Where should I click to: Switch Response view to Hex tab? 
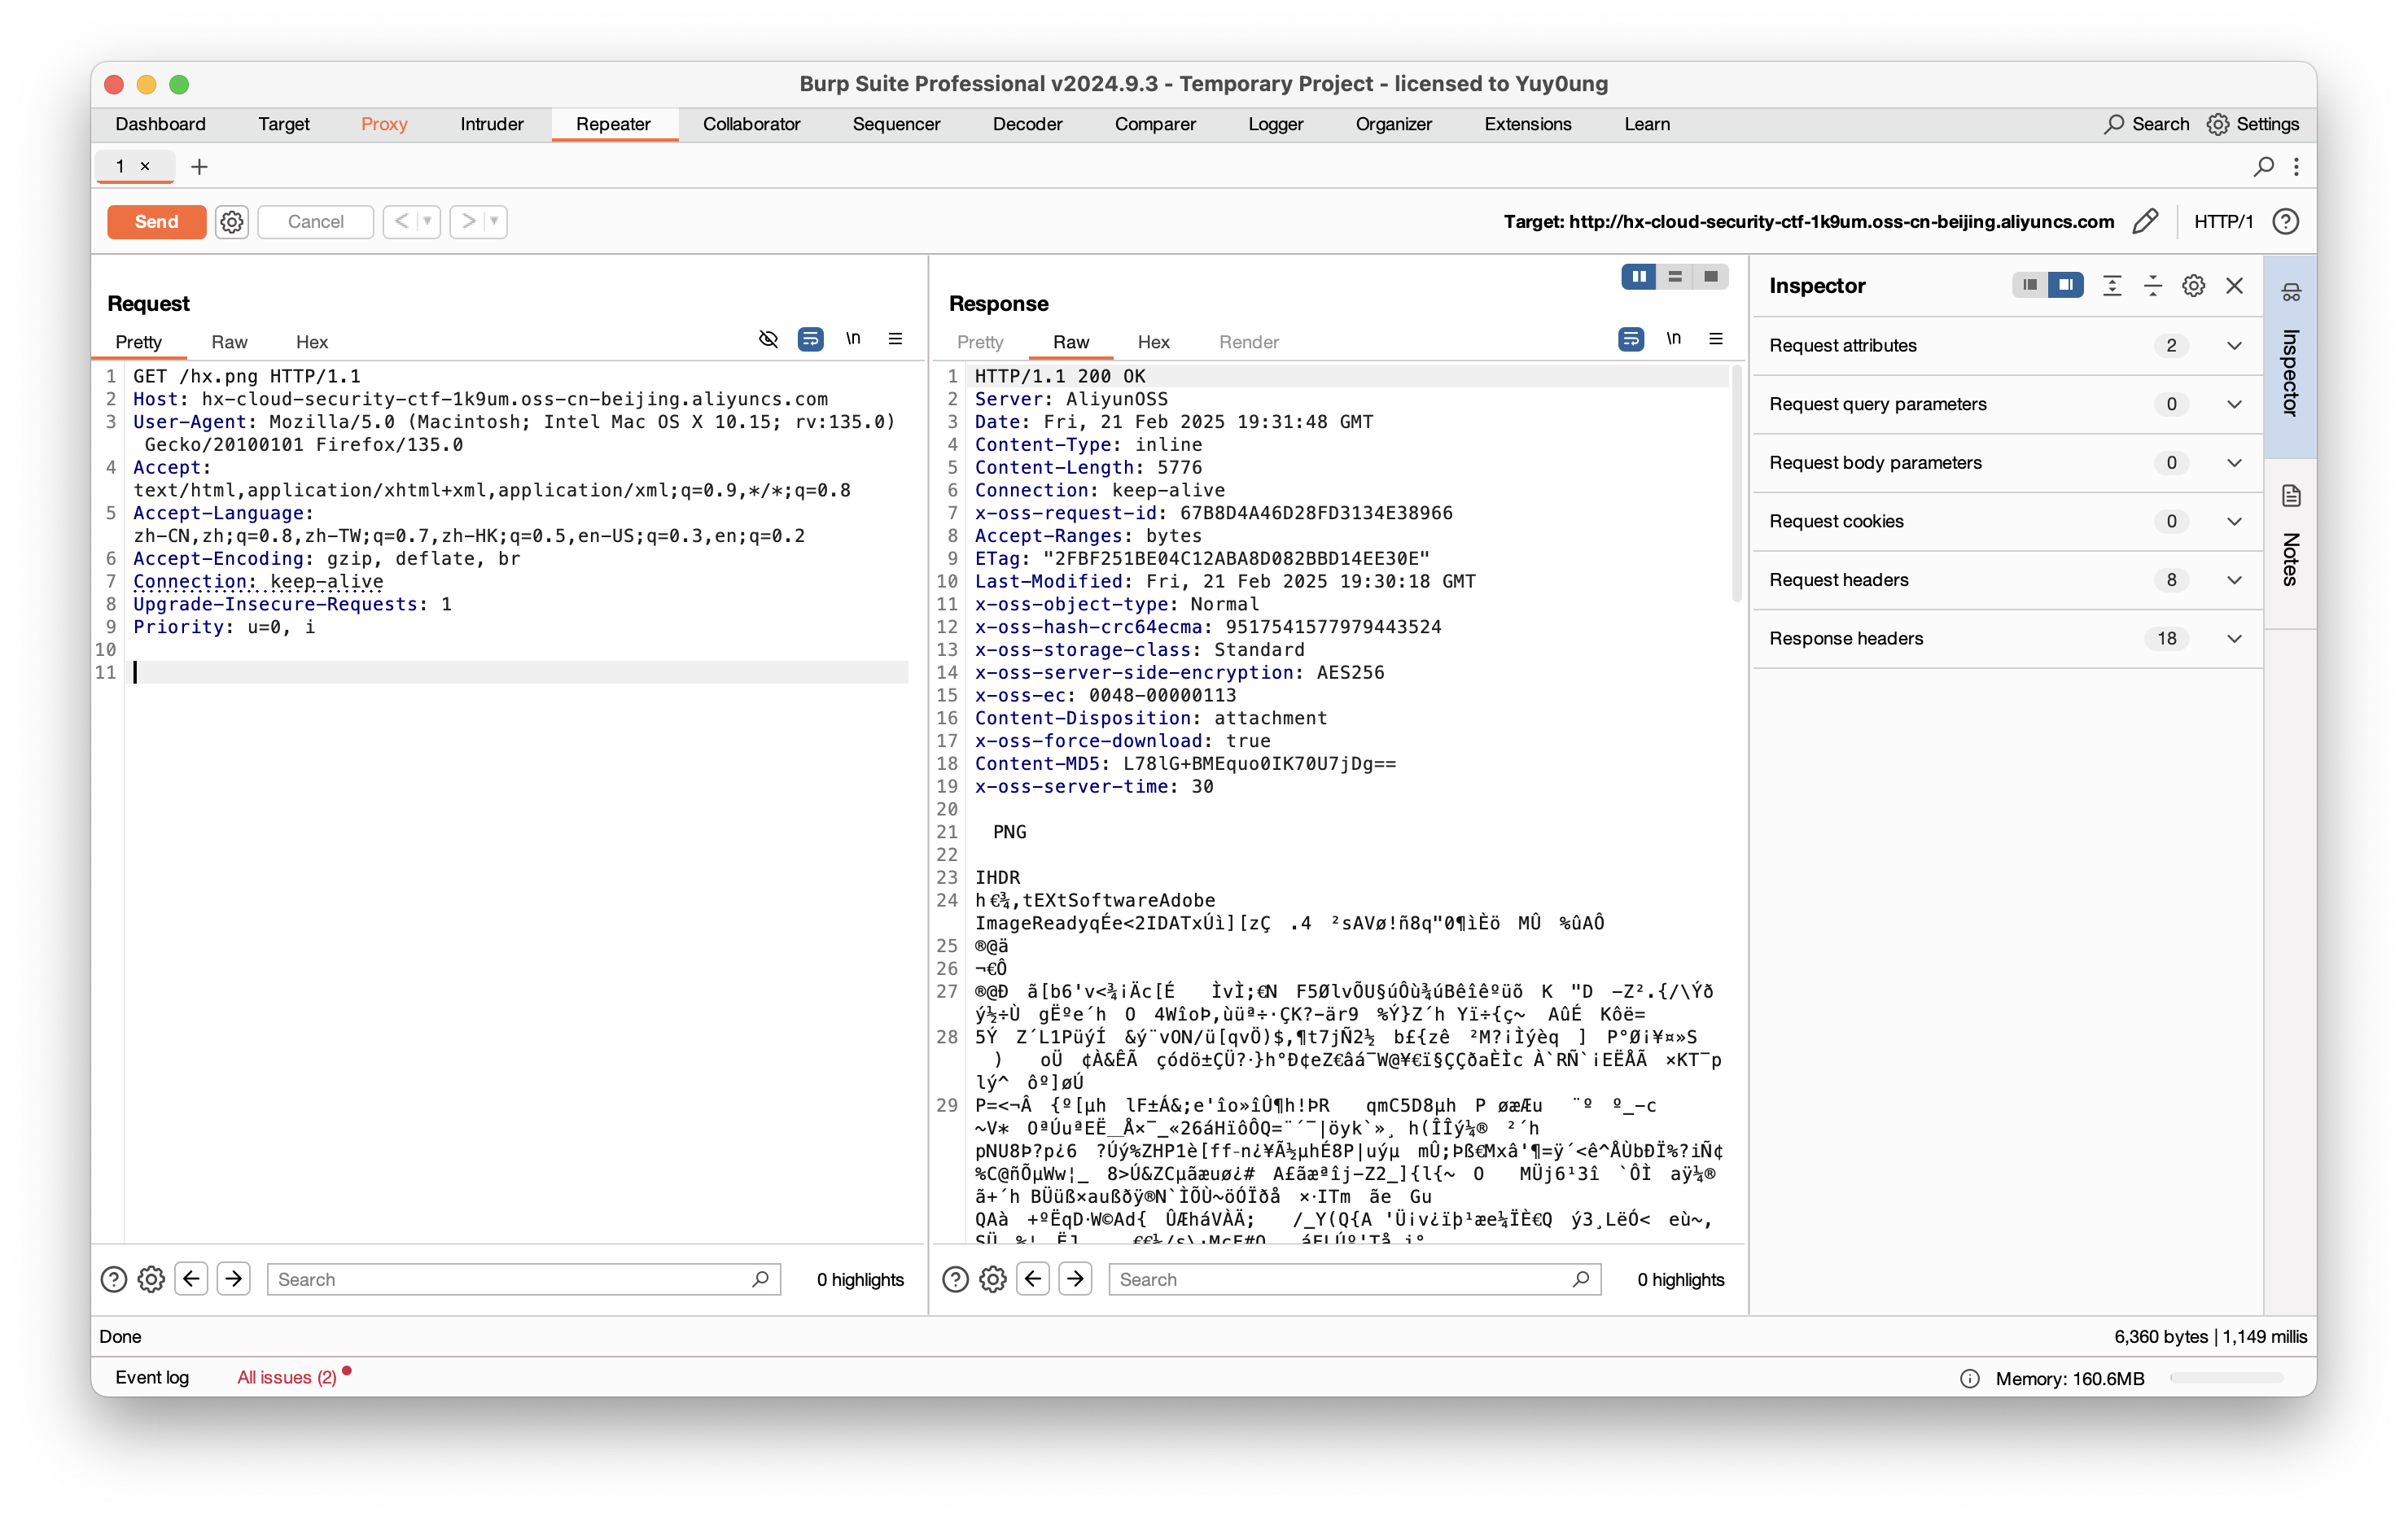coord(1153,342)
